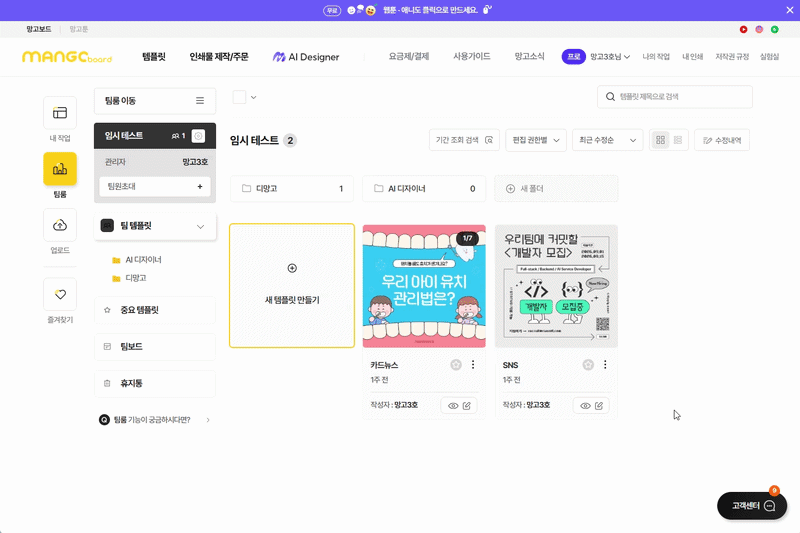Open the 최근 수정순 sort dropdown
The width and height of the screenshot is (800, 533).
(607, 140)
